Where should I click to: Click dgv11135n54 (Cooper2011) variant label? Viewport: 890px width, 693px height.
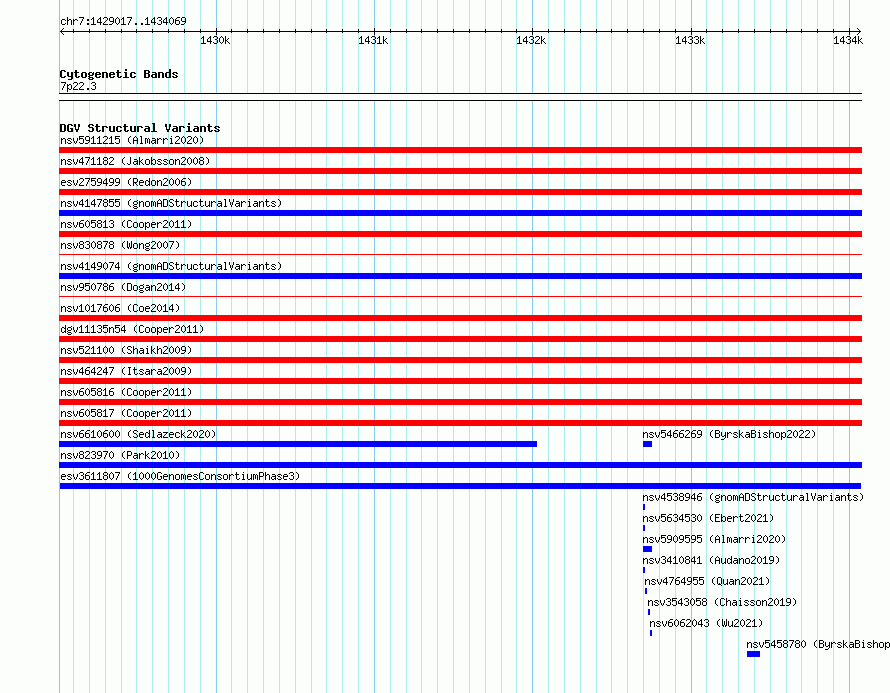pos(132,329)
